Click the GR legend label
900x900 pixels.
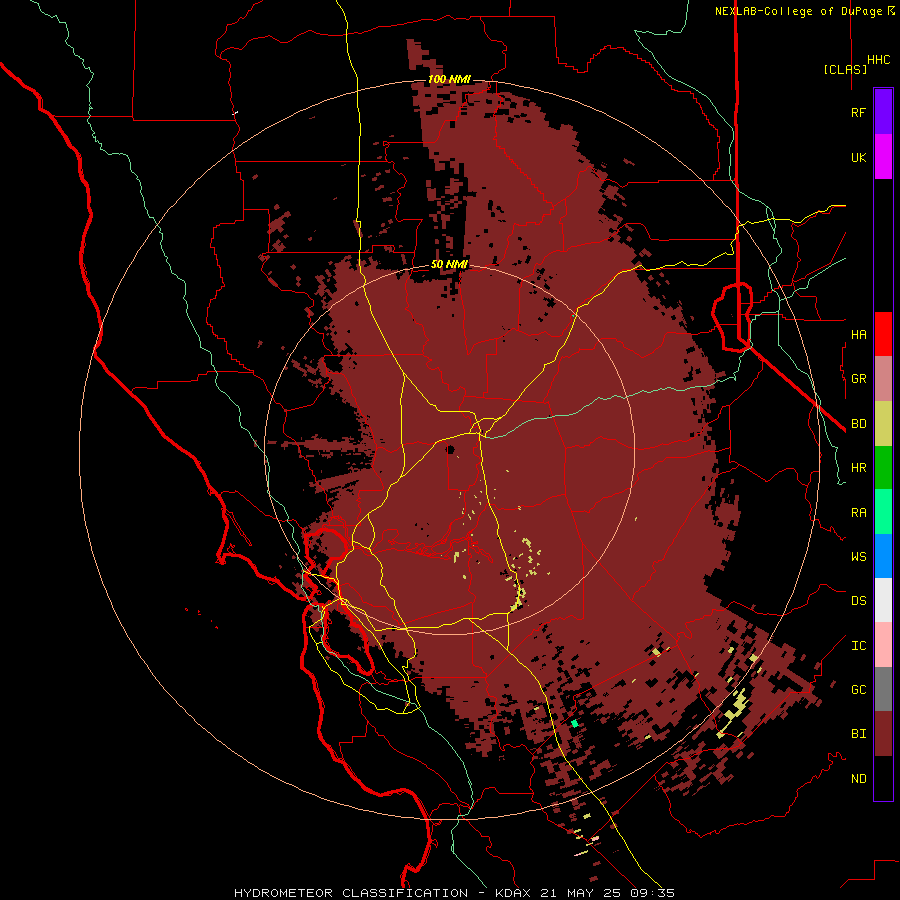point(858,379)
